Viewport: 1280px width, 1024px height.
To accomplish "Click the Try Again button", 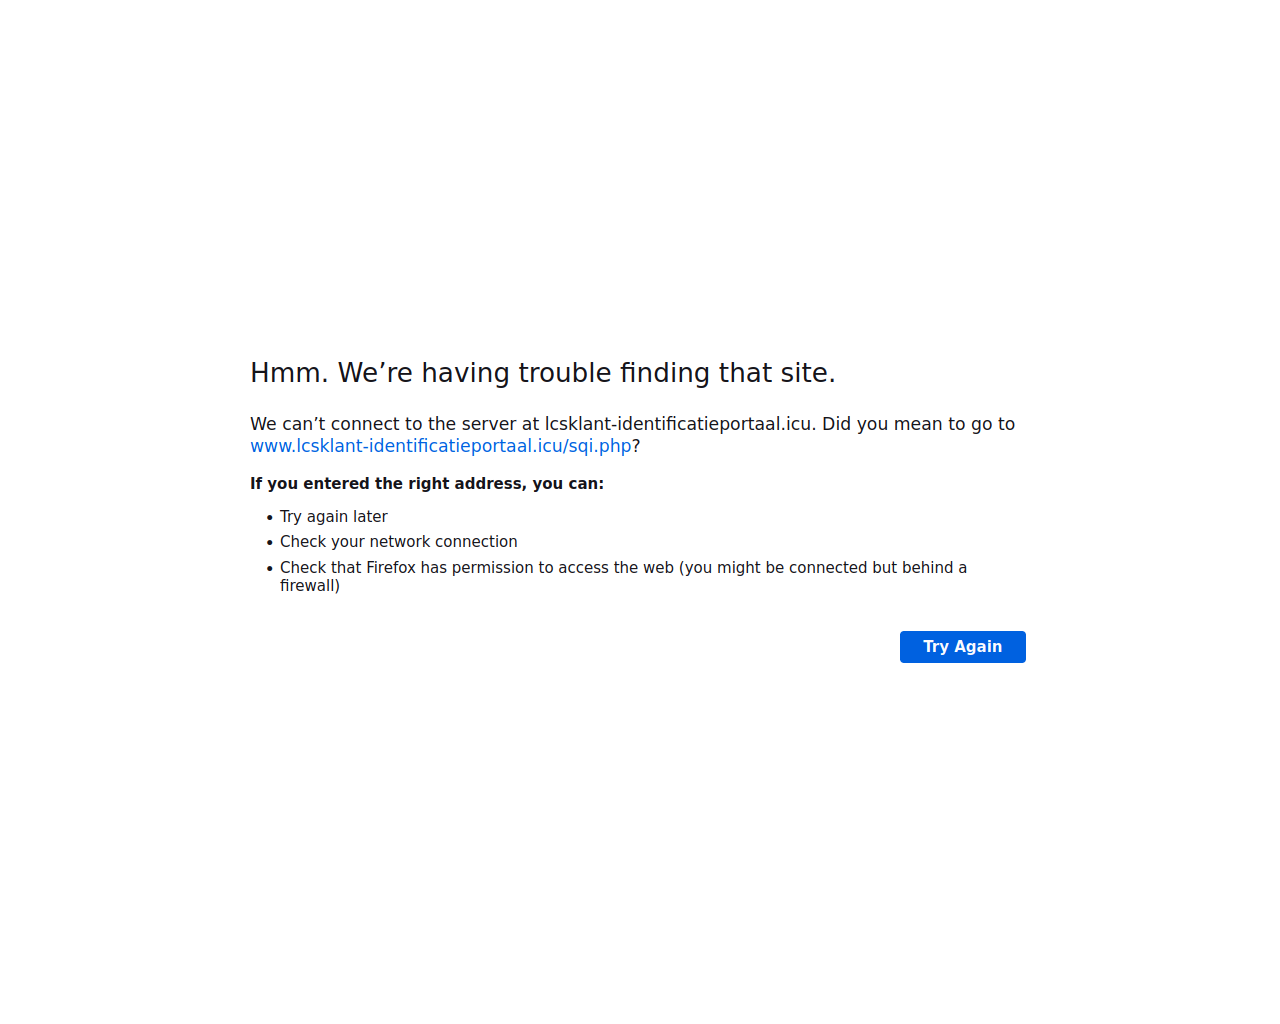I will 962,647.
